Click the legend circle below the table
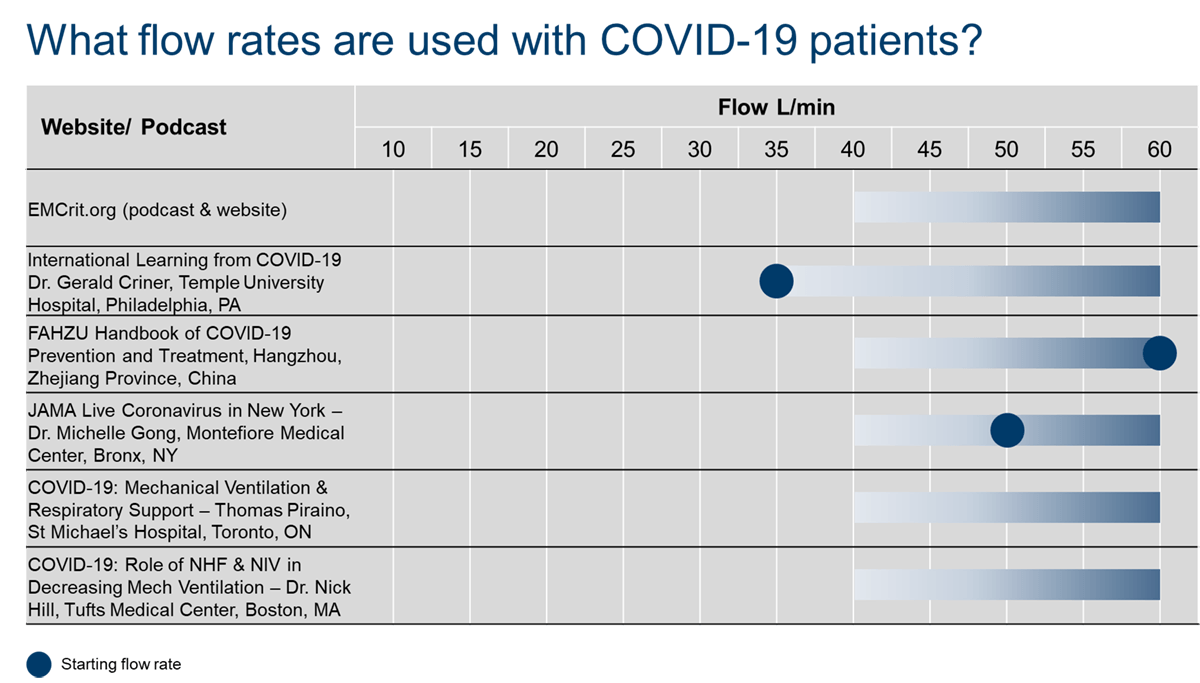Viewport: 1200px width, 683px height. pyautogui.click(x=39, y=664)
